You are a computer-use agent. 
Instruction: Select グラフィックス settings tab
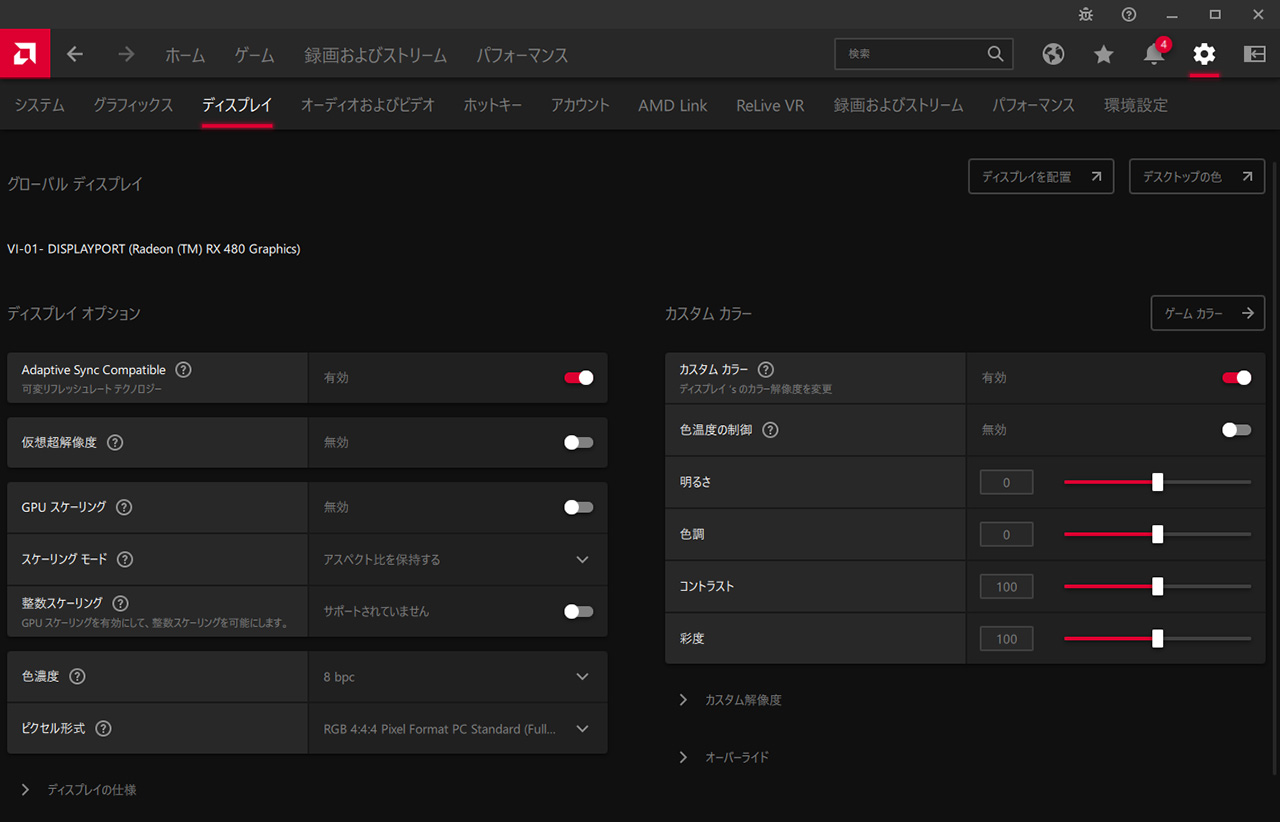click(133, 105)
